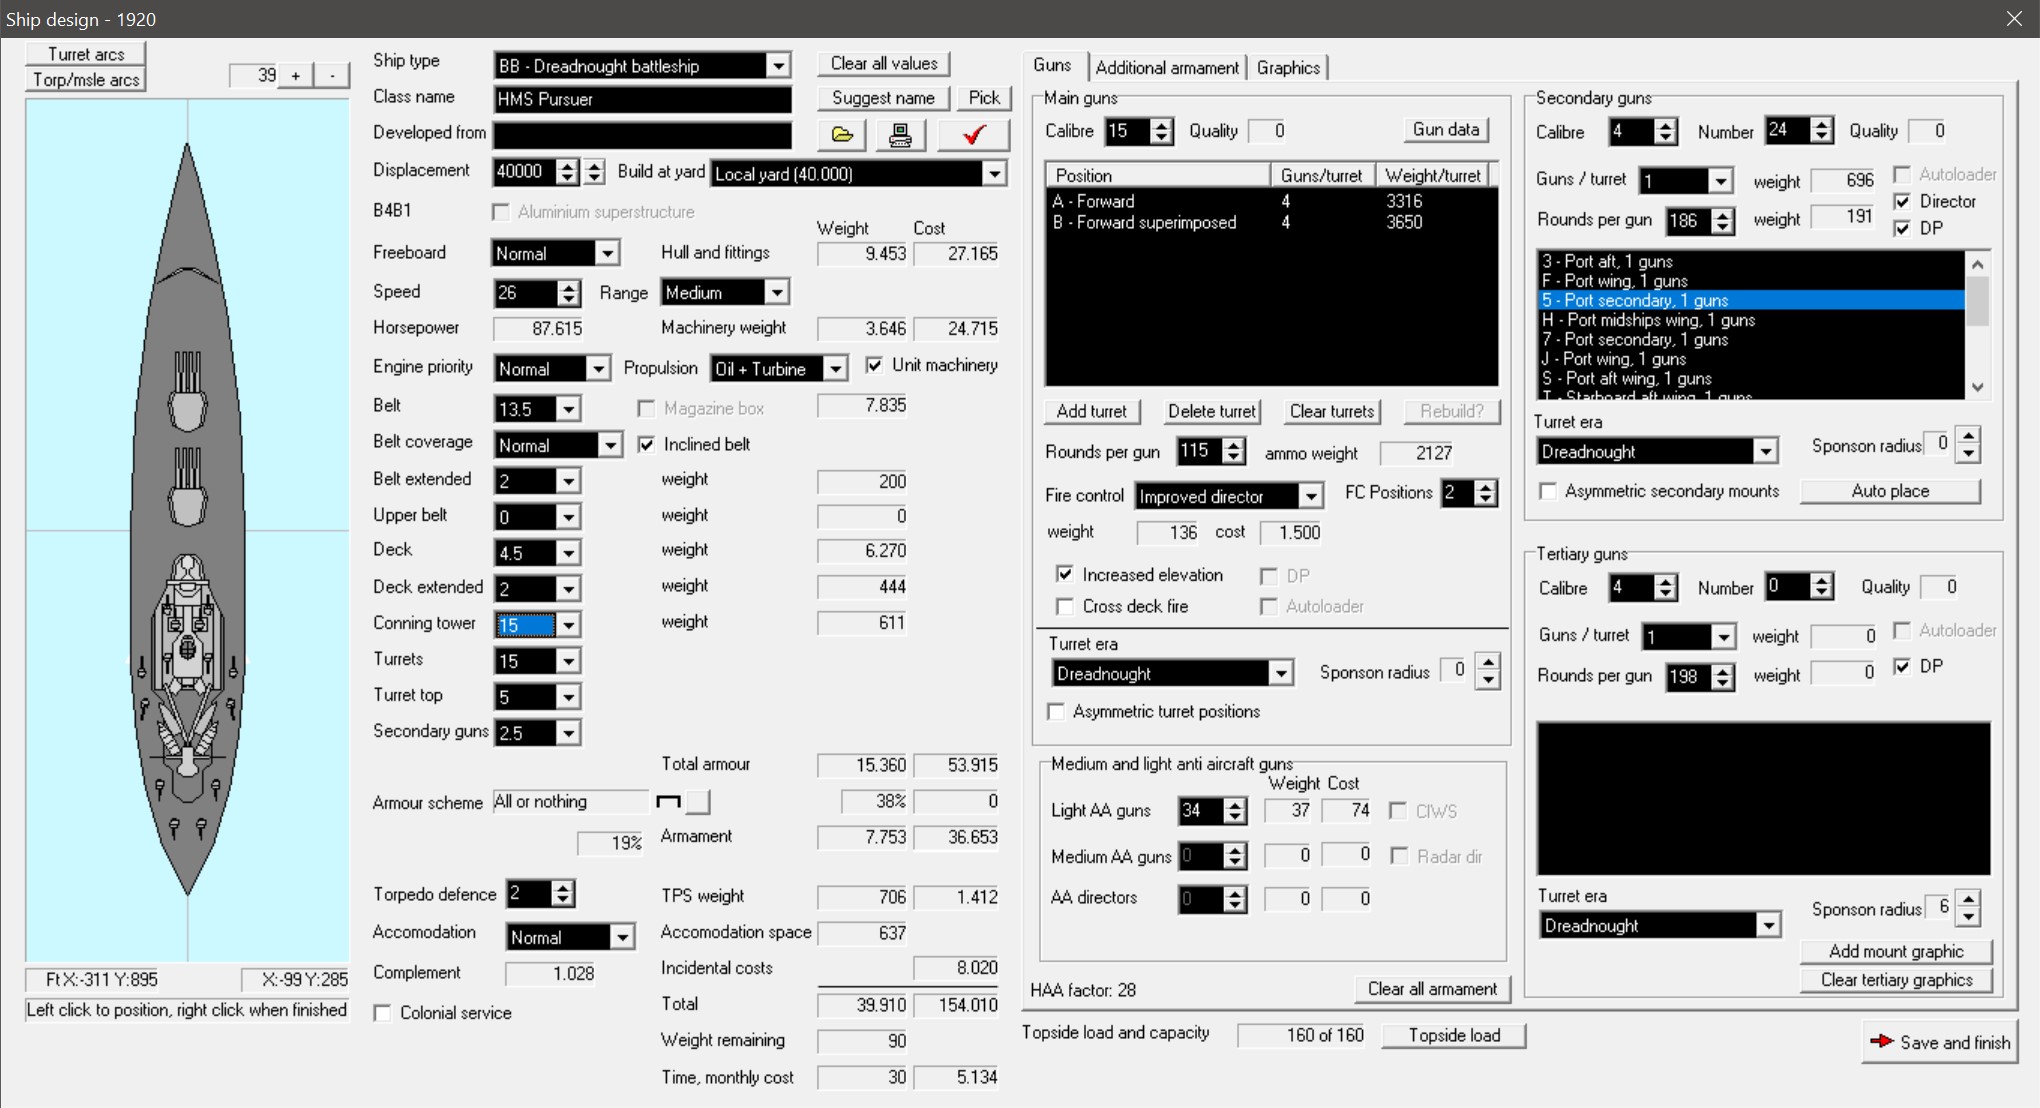
Task: Increase the Light AA guns count
Action: tap(1234, 804)
